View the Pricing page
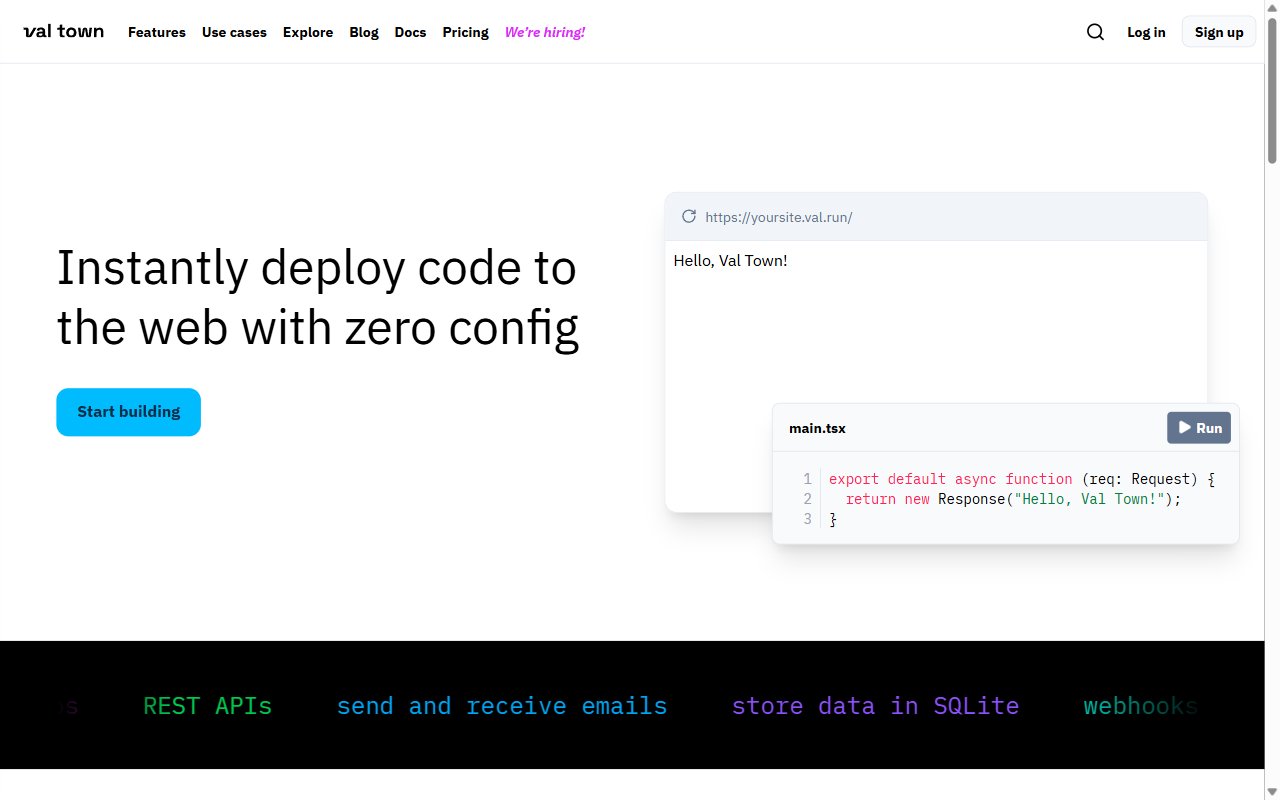 (x=466, y=32)
